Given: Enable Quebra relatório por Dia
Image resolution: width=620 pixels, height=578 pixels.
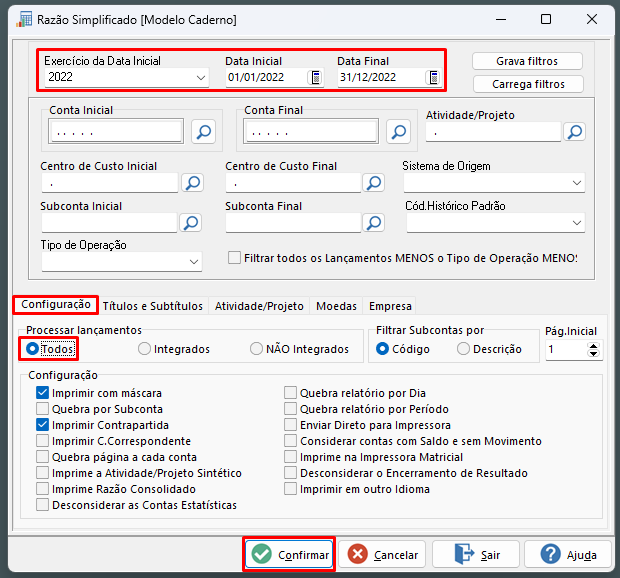Looking at the screenshot, I should point(290,393).
